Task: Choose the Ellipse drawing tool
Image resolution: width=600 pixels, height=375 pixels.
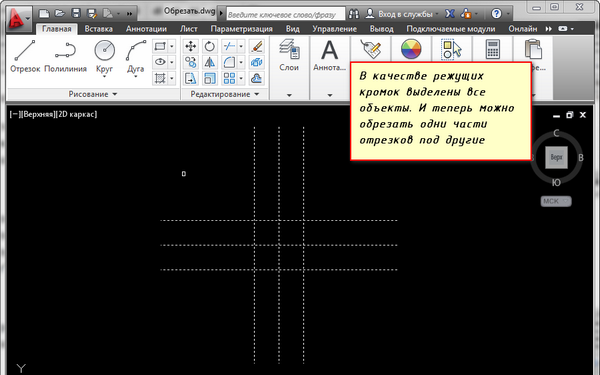Action: click(160, 62)
